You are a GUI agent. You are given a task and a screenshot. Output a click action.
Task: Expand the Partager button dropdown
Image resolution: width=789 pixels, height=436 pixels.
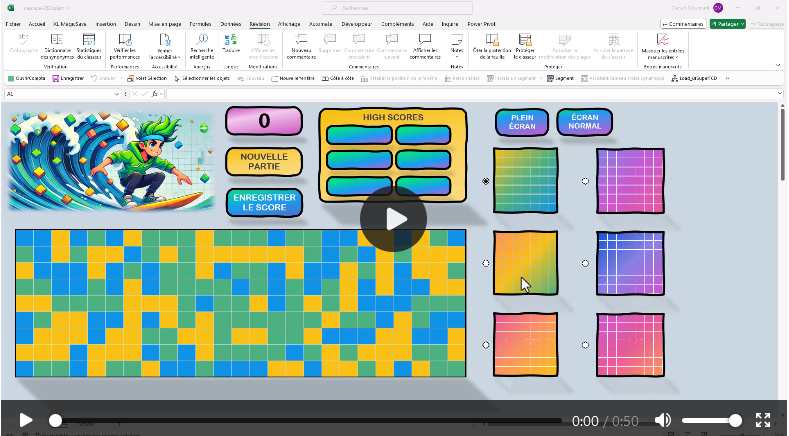741,23
